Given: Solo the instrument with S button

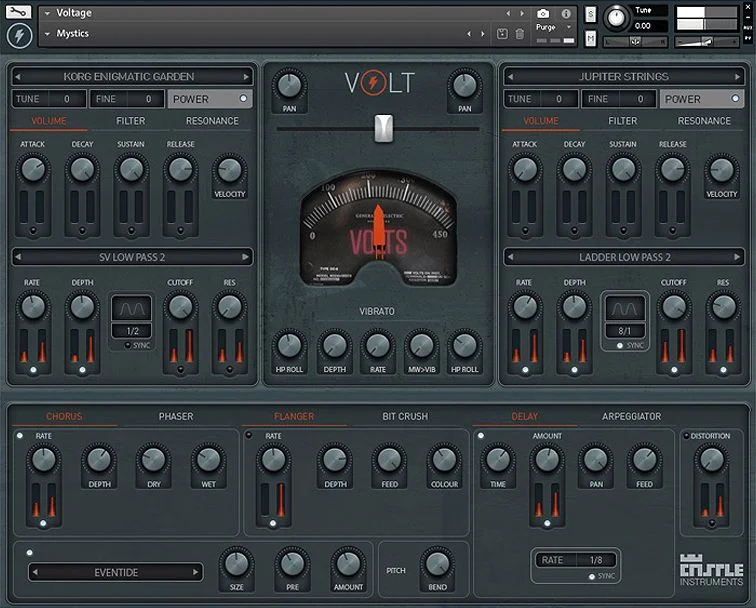Looking at the screenshot, I should (x=591, y=14).
